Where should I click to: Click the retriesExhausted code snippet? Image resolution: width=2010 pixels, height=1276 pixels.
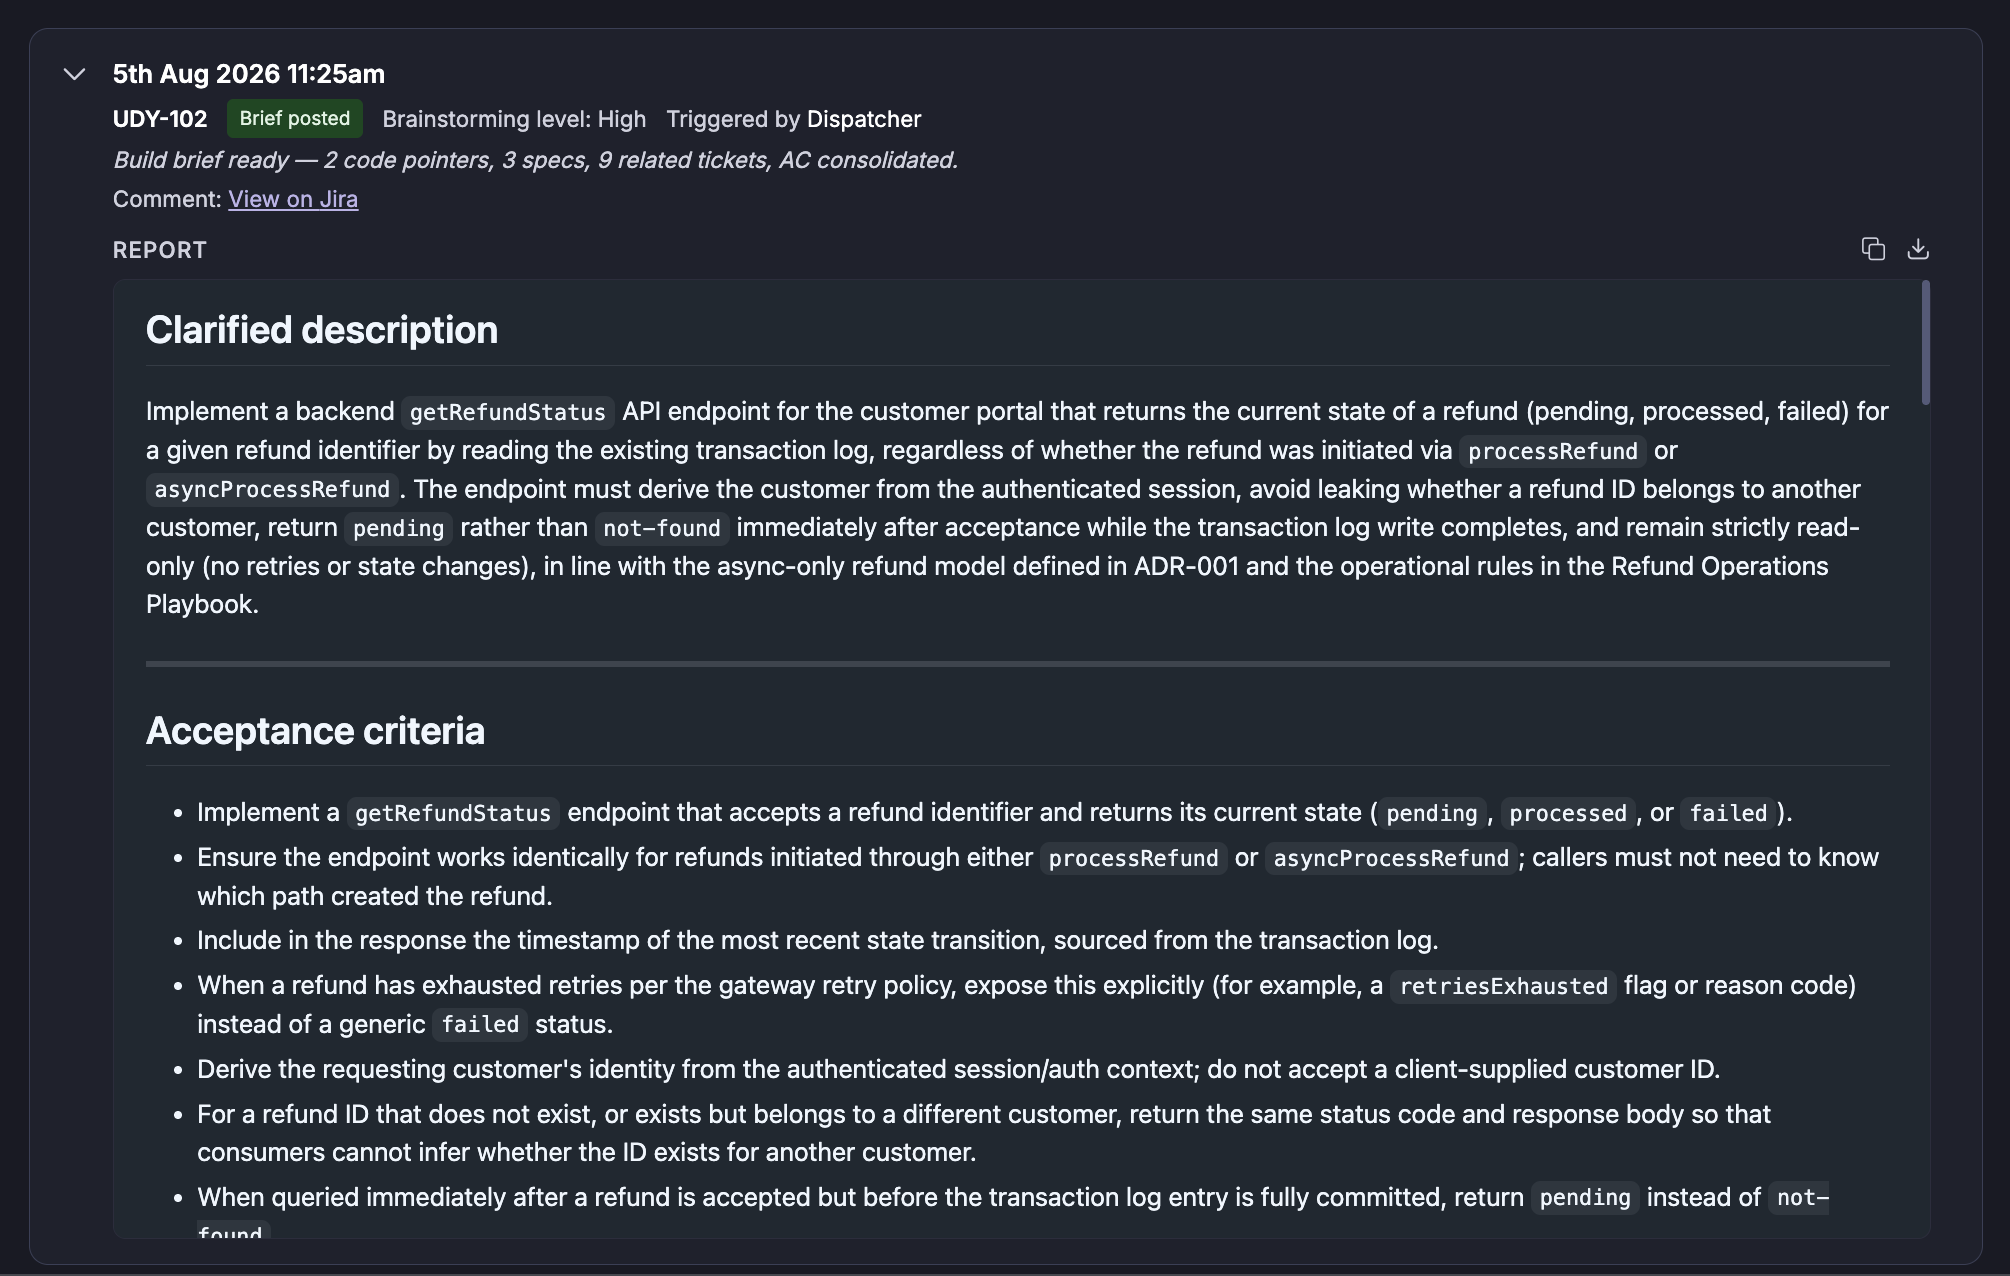[1503, 986]
